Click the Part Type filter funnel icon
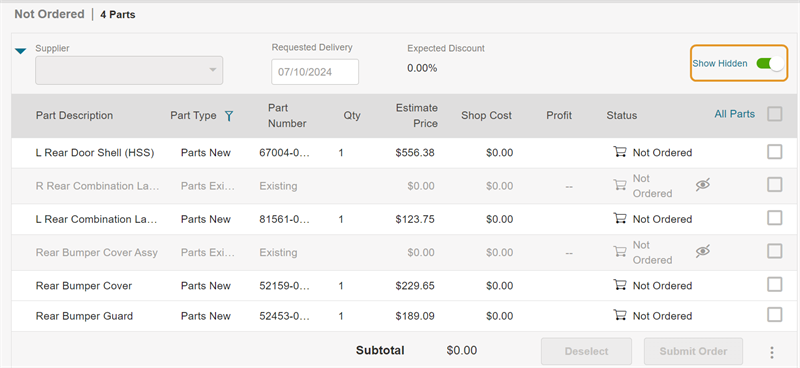The height and width of the screenshot is (368, 800). tap(229, 116)
